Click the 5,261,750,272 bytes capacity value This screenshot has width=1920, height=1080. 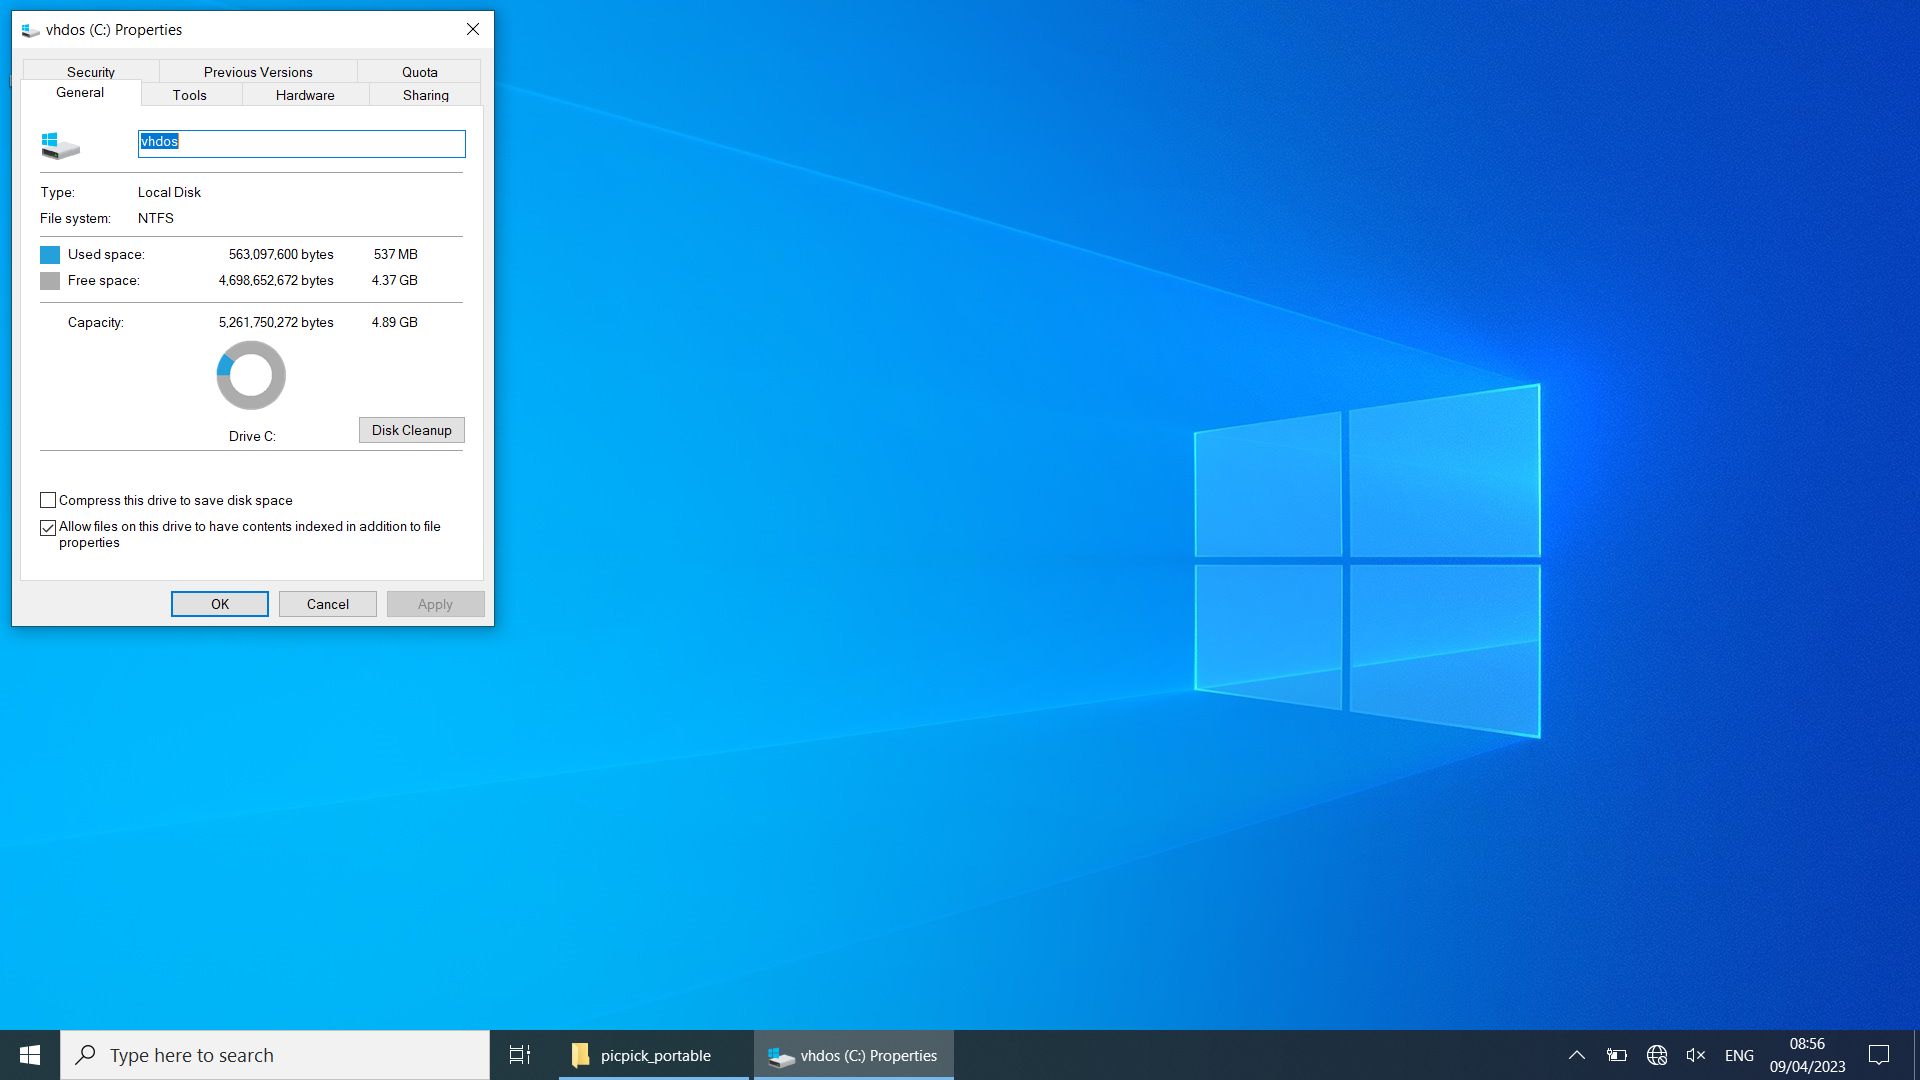click(x=276, y=322)
